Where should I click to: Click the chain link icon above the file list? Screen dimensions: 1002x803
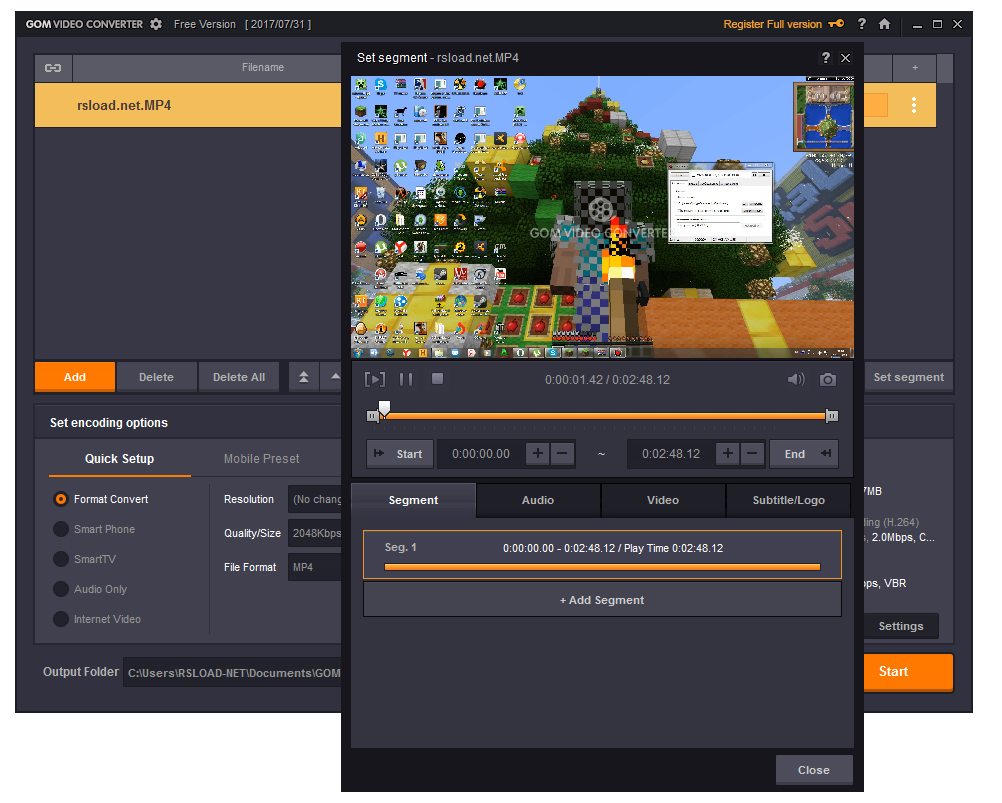pos(52,68)
